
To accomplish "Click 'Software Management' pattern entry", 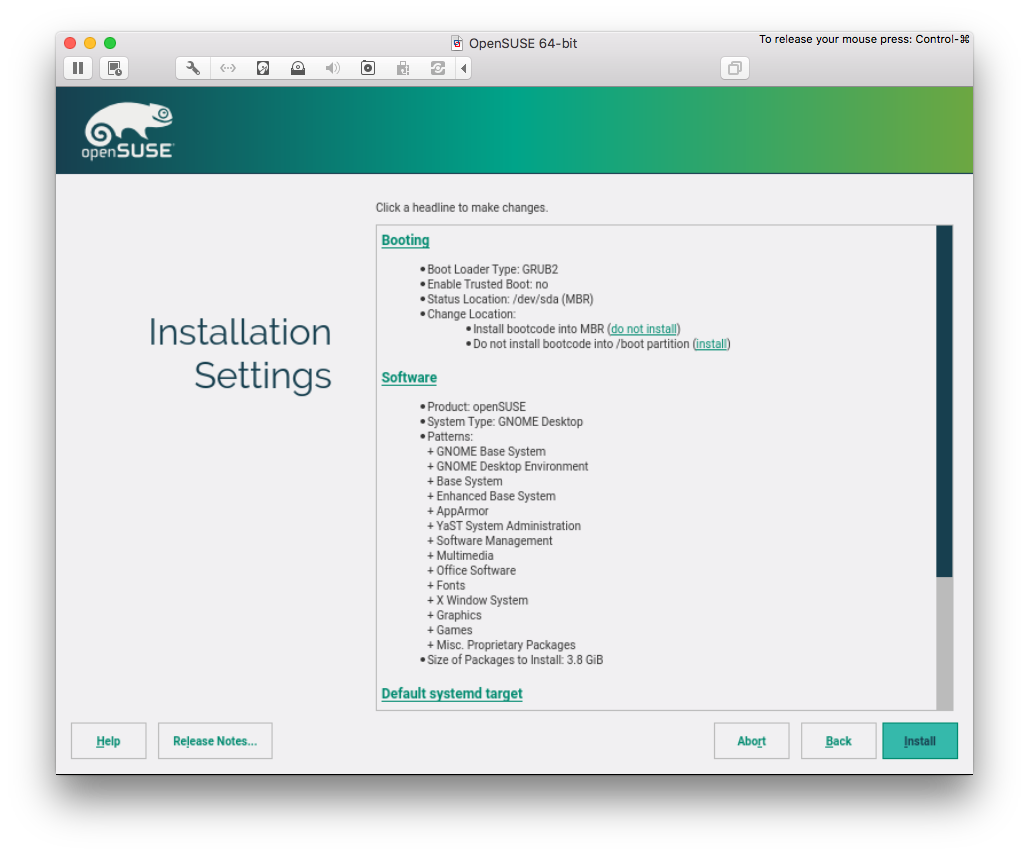I will tap(494, 541).
